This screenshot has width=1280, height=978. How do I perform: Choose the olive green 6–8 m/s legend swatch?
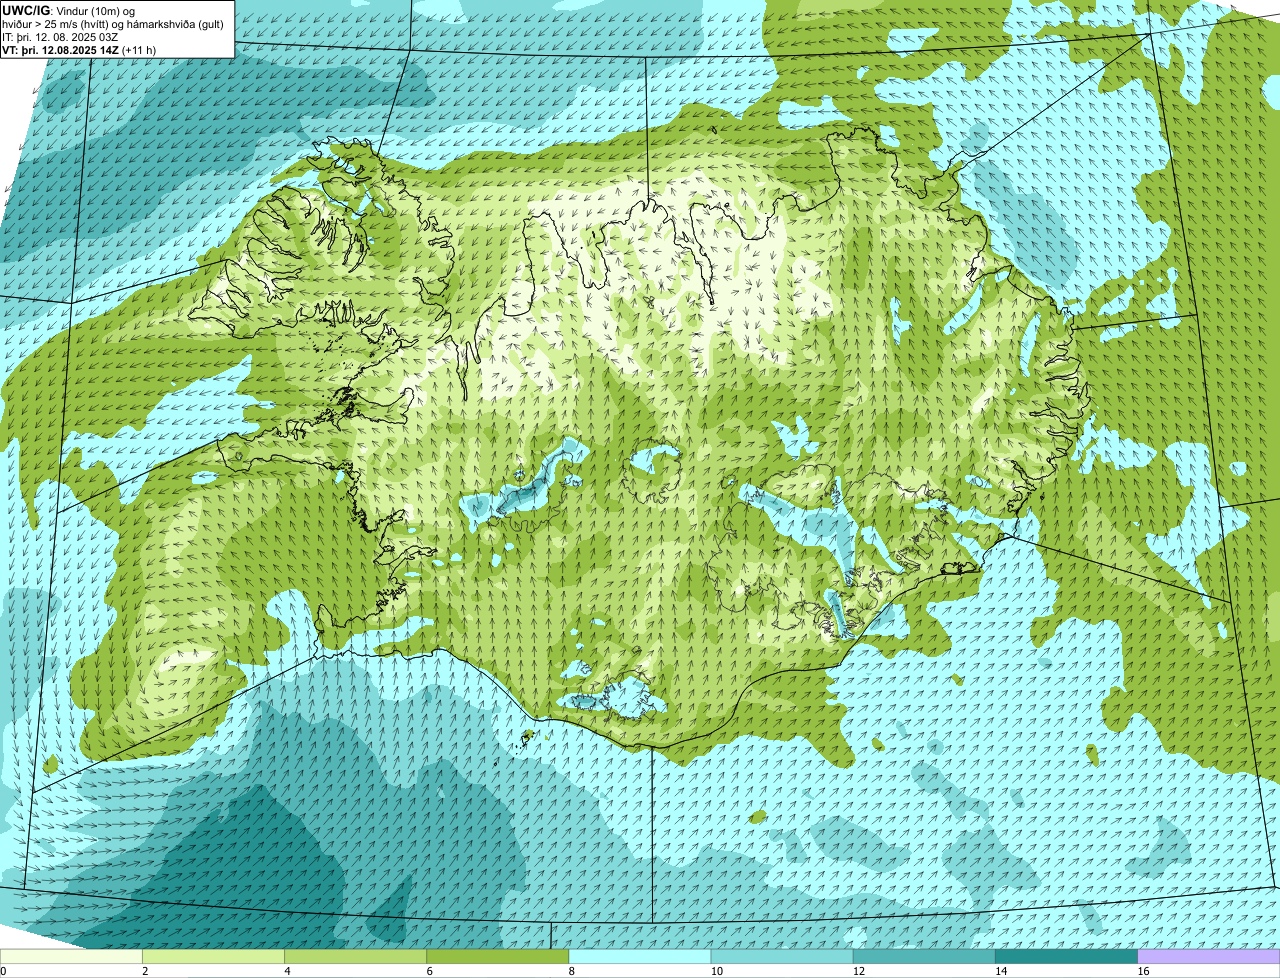pos(498,957)
